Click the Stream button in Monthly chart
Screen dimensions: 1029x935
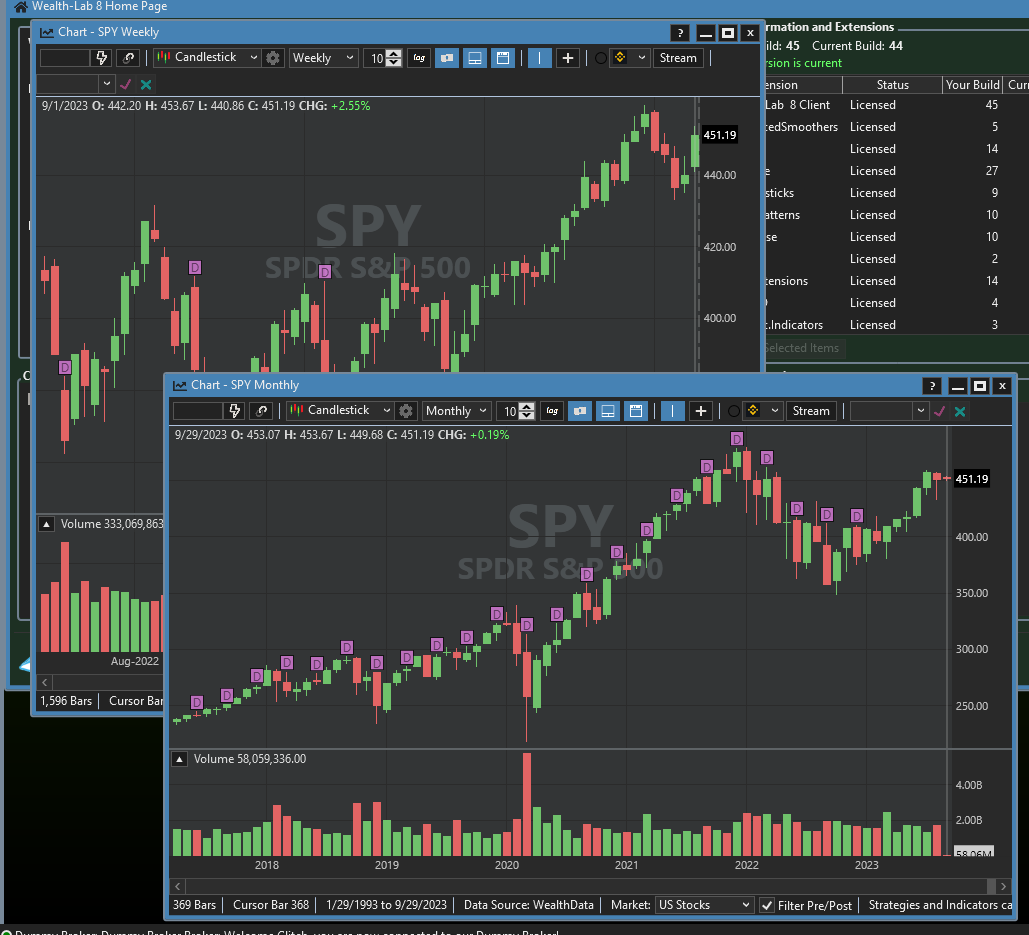tap(810, 411)
